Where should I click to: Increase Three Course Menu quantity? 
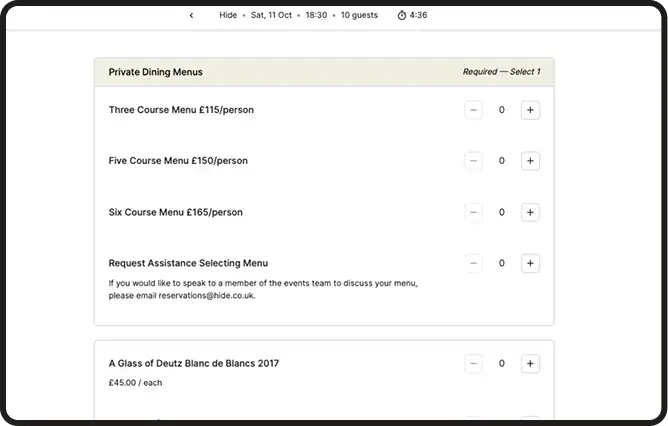530,110
